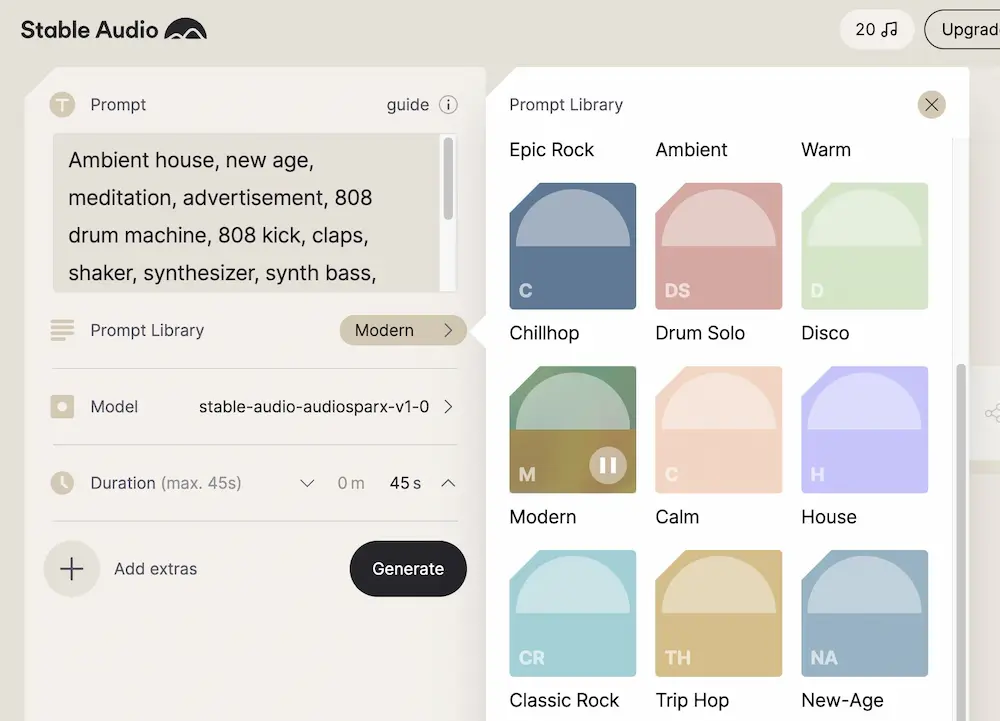Screen dimensions: 1000x721
Task: Select the Chillhop preset thumbnail
Action: 573,246
